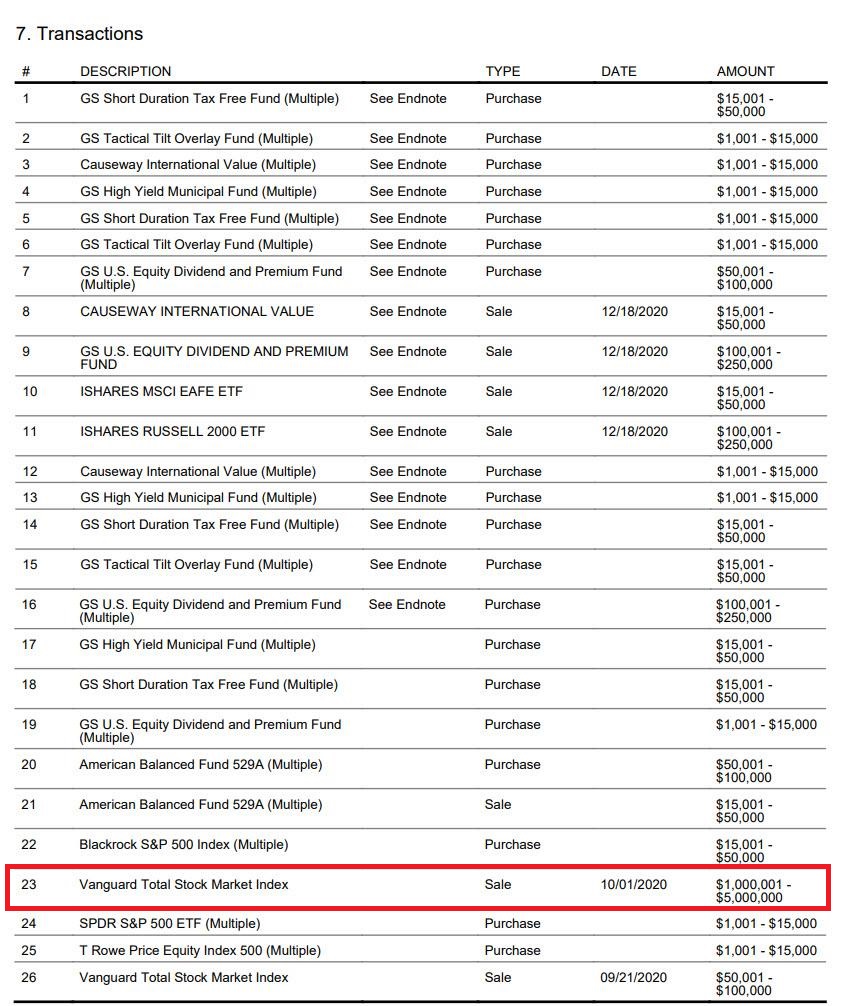Click the $1,000,001 - $5,000,000 amount
The height and width of the screenshot is (1006, 861).
[753, 891]
